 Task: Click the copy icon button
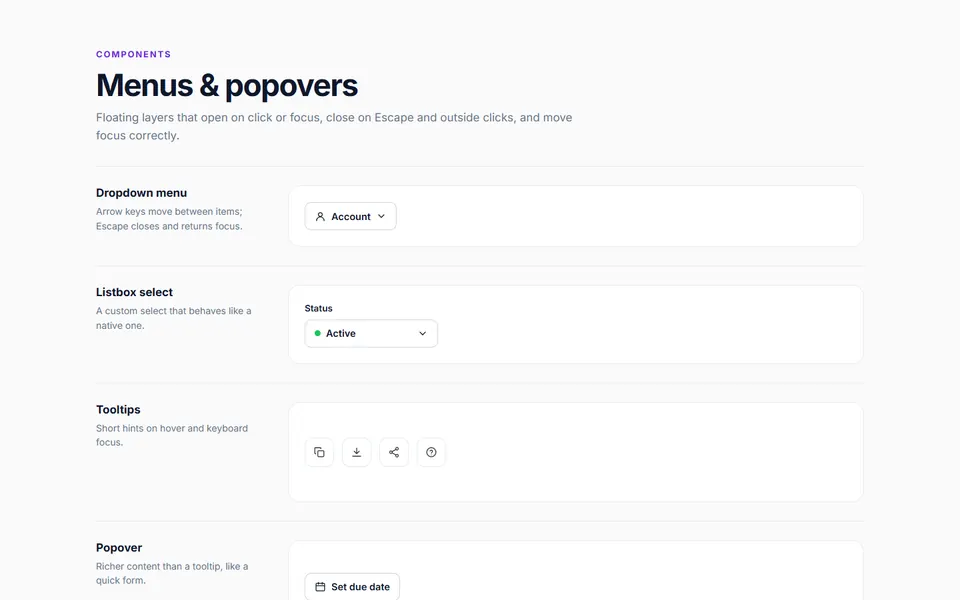(x=319, y=452)
